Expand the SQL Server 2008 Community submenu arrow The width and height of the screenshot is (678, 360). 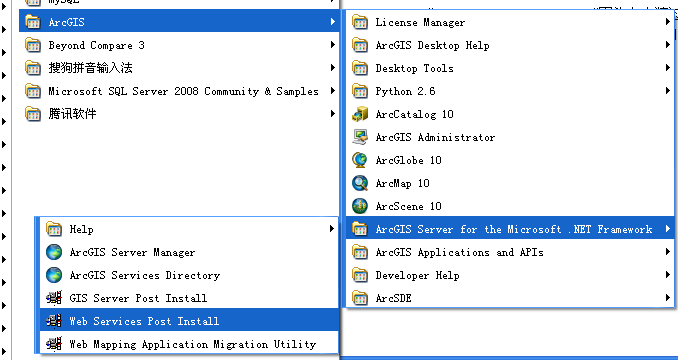pos(333,90)
